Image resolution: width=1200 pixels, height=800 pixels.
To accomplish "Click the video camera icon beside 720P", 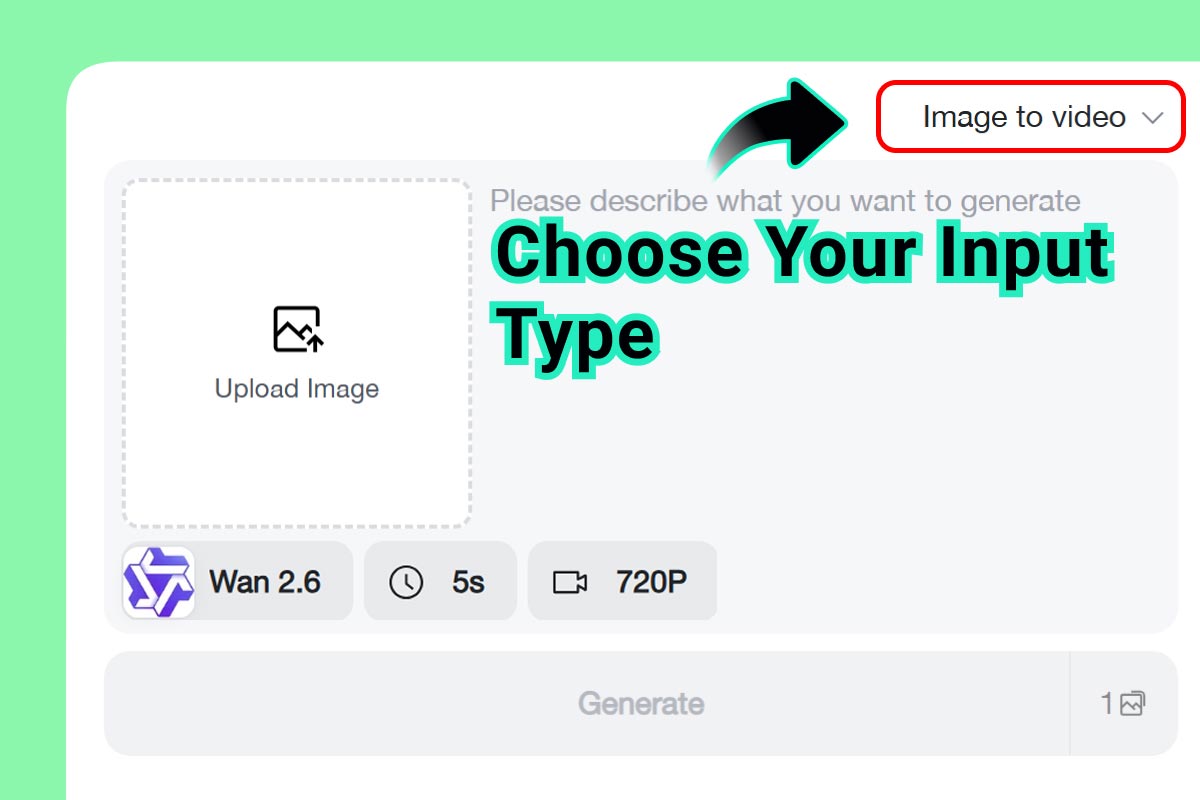I will 570,581.
